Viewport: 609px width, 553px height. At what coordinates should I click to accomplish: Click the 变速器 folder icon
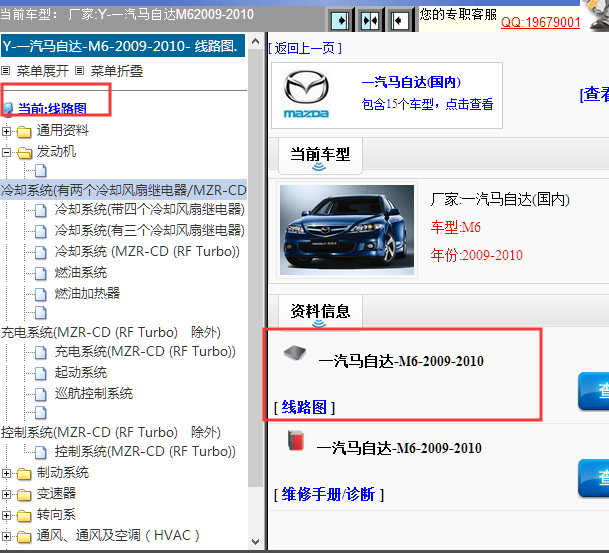click(x=24, y=494)
